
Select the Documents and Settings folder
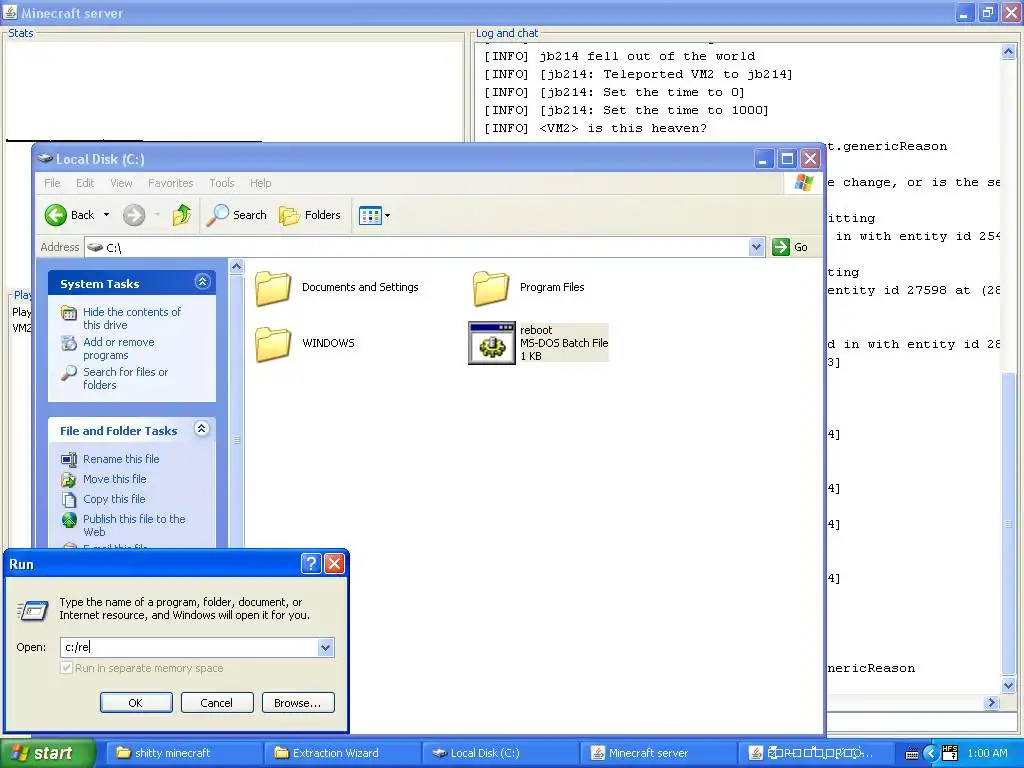(337, 287)
